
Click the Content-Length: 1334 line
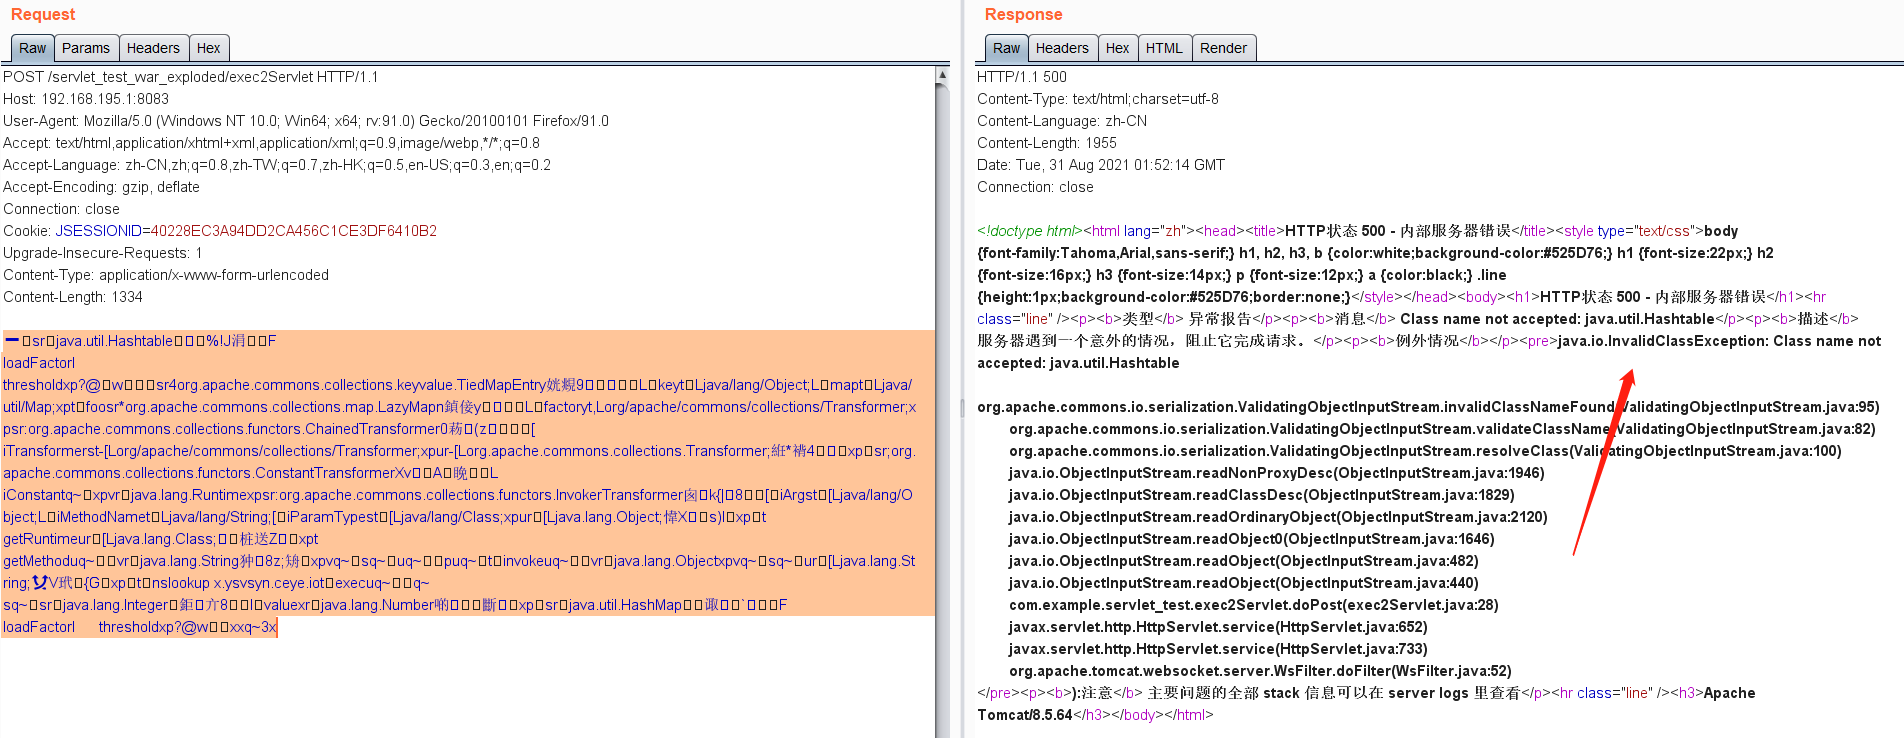coord(73,297)
